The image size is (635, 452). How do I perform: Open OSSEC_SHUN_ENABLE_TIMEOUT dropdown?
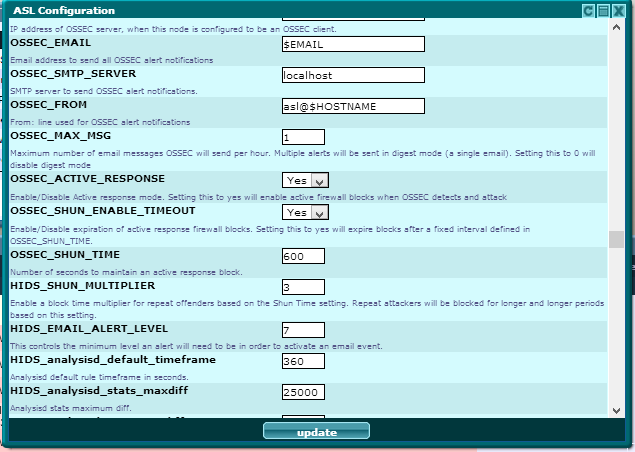pyautogui.click(x=305, y=212)
